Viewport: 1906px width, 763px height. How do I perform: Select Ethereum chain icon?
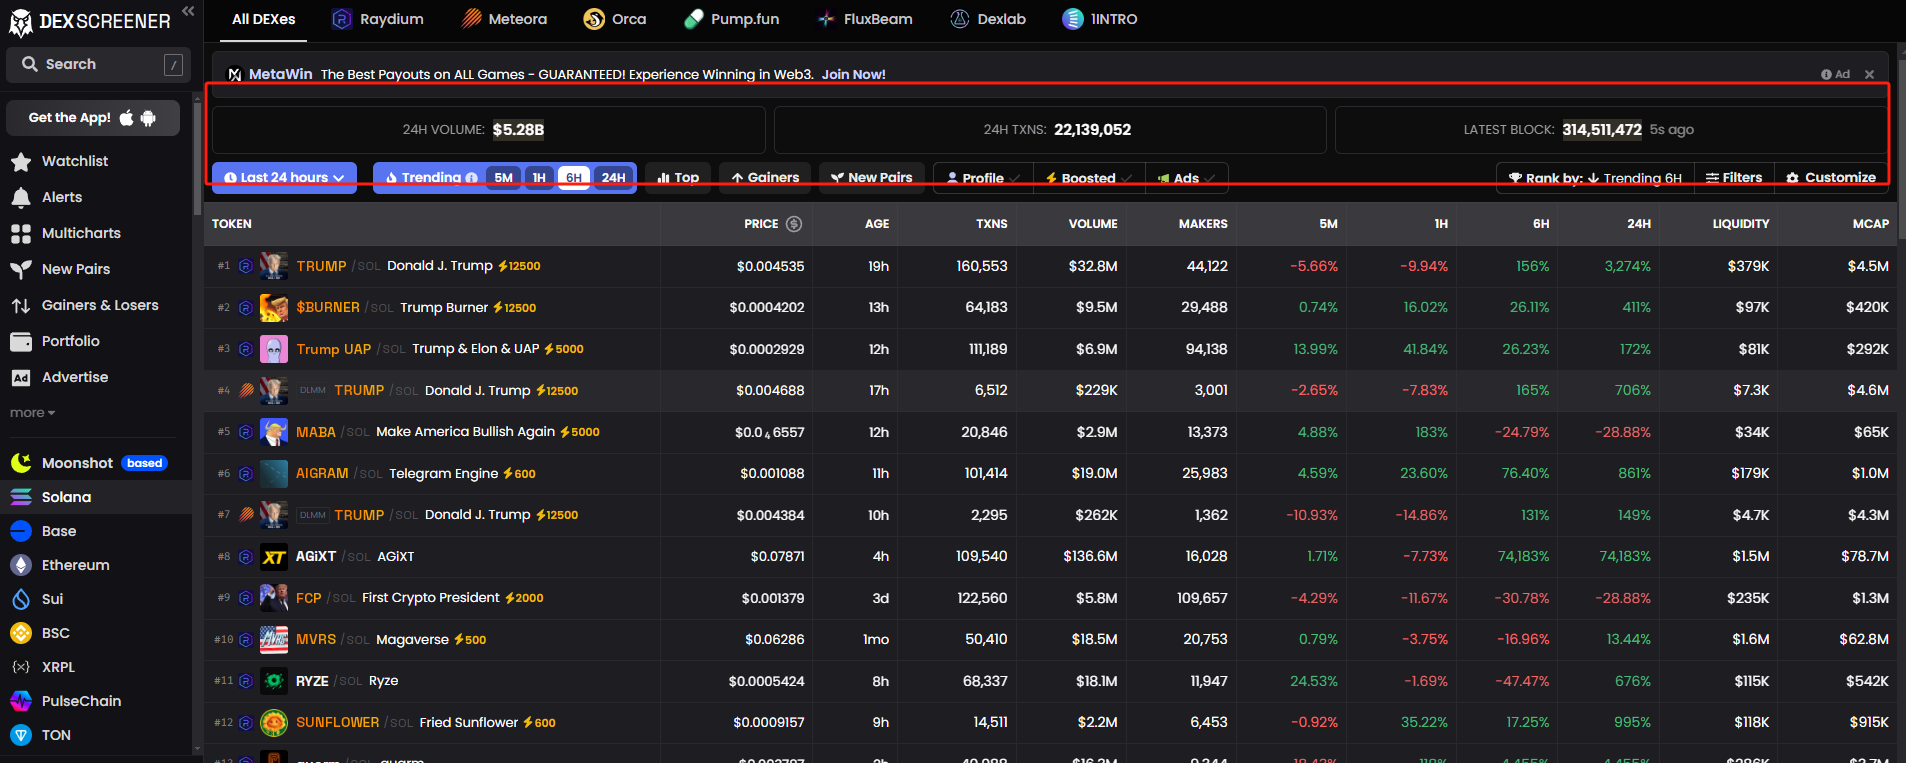(21, 565)
